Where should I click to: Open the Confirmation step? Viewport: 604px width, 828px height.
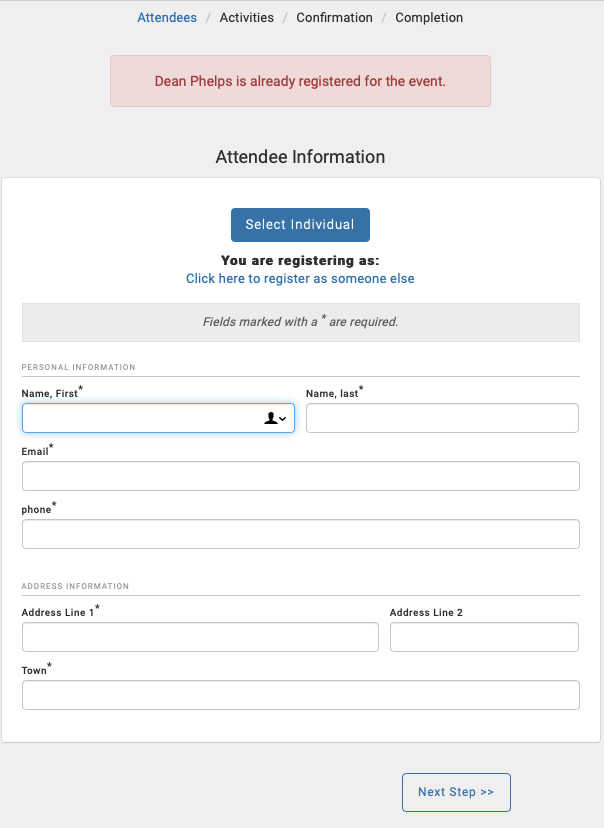click(x=334, y=17)
